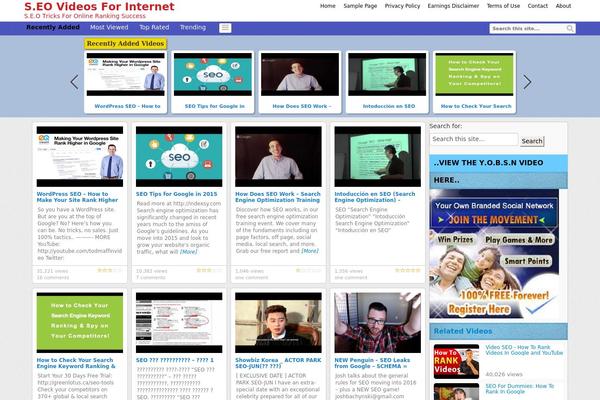Open title link SEO Tips for Google in 2015

coord(176,194)
